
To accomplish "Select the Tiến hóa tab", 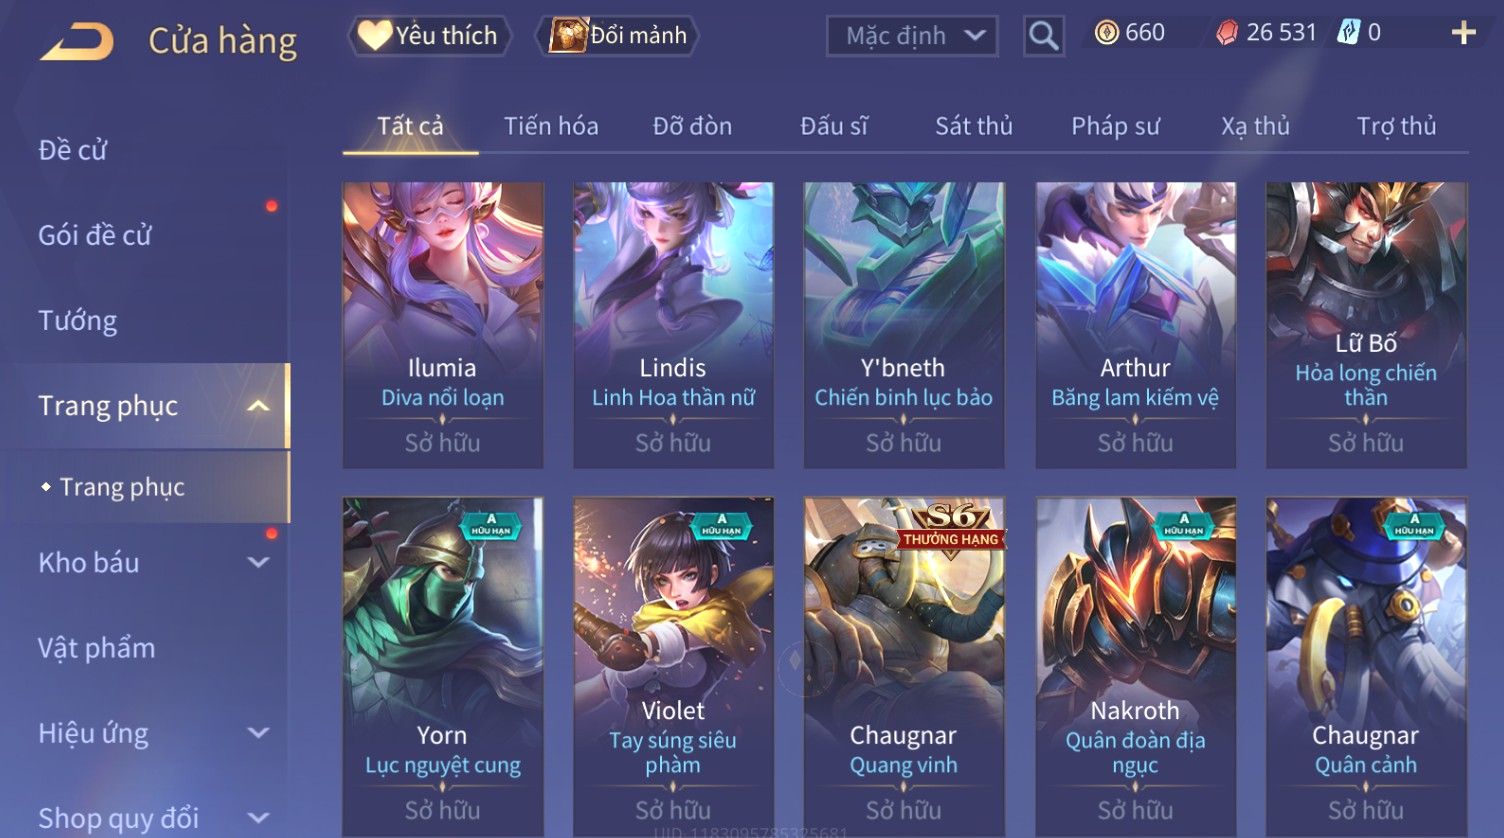I will [551, 126].
